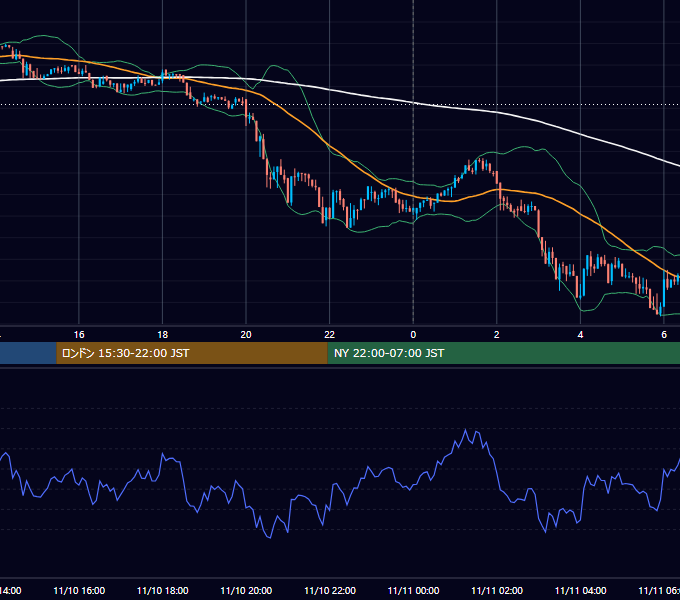Click the blue session bar before London
This screenshot has height=600, width=680.
(28, 353)
